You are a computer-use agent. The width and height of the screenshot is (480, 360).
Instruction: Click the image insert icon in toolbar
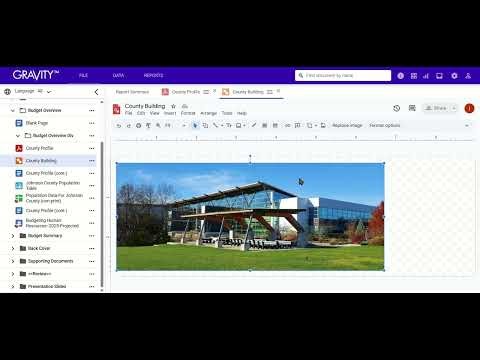tap(239, 126)
